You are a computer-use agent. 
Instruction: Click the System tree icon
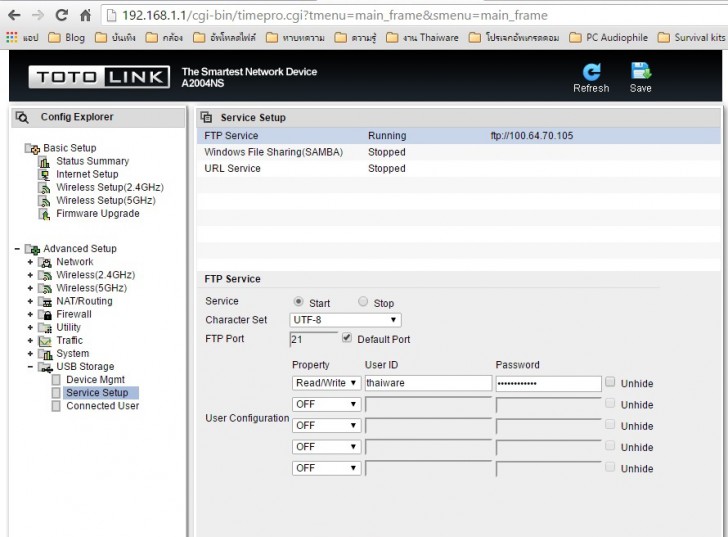[x=45, y=354]
